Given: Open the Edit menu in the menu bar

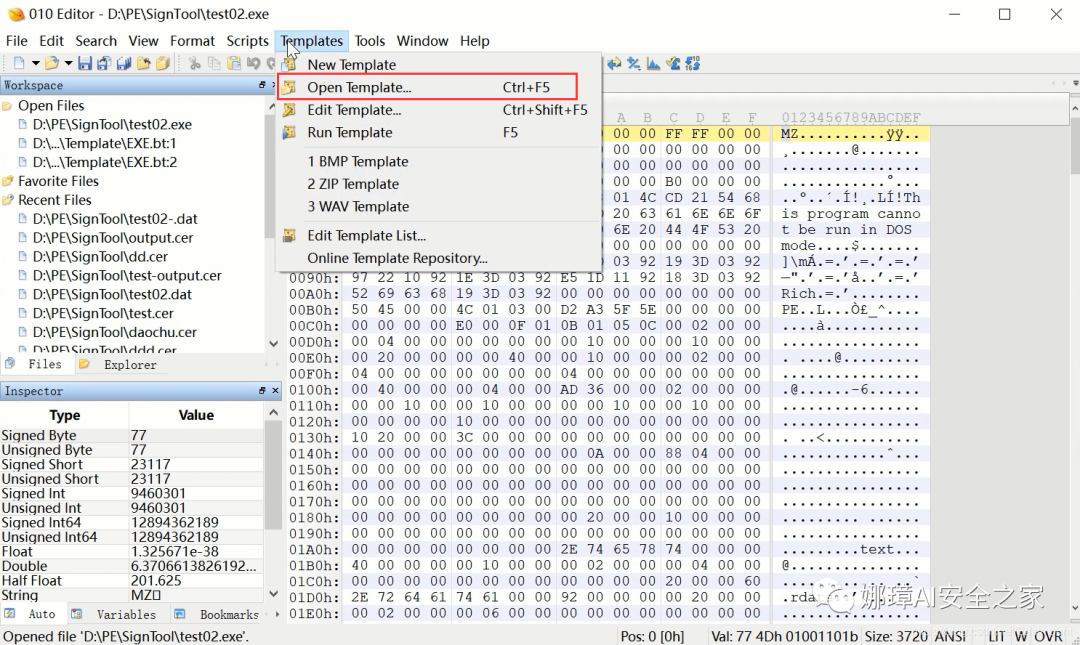Looking at the screenshot, I should [x=51, y=41].
